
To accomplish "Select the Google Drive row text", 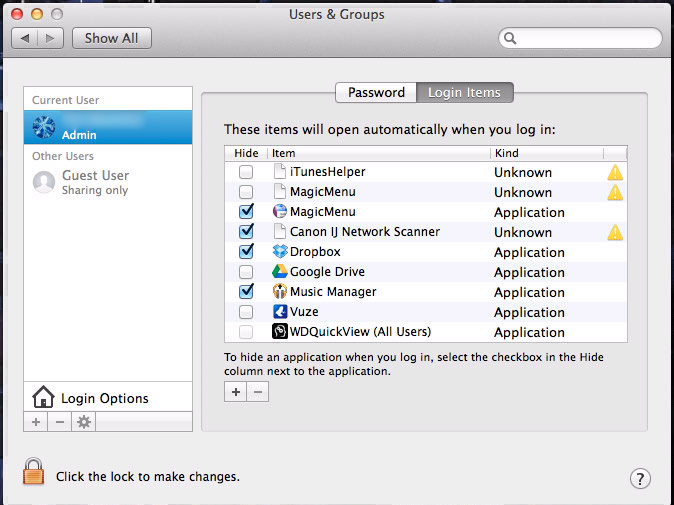I will coord(327,272).
